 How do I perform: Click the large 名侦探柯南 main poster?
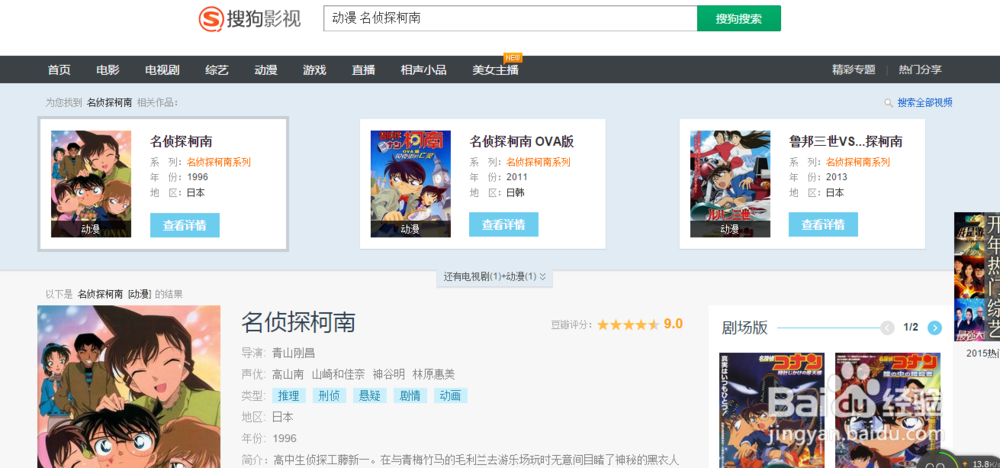(129, 386)
